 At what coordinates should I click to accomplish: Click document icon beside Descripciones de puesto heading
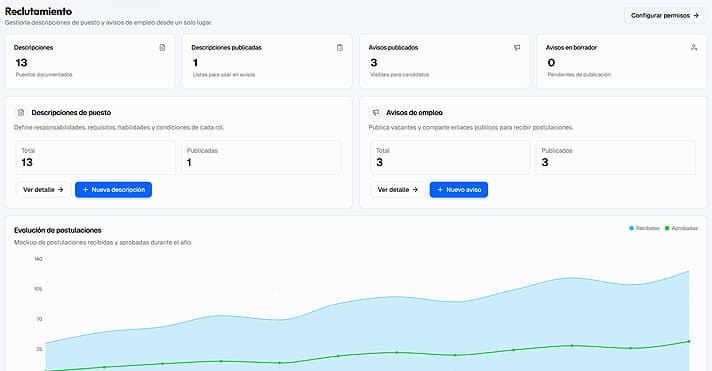[x=21, y=112]
